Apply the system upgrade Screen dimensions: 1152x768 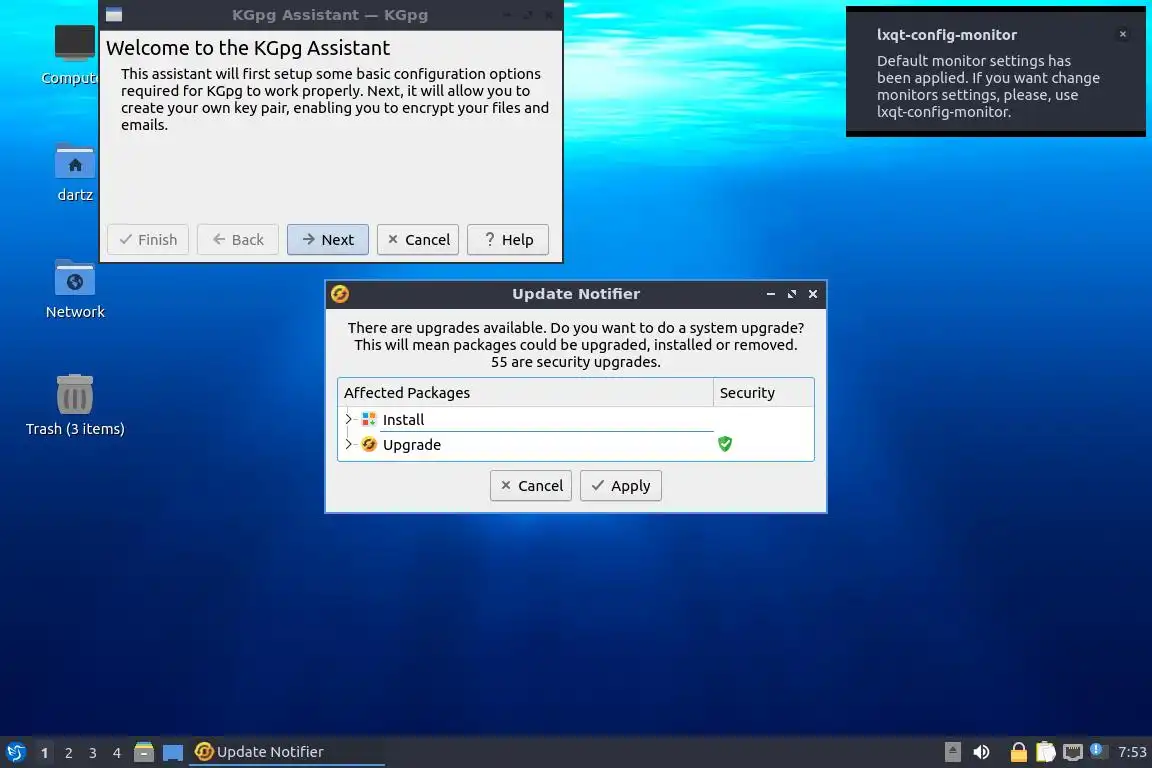tap(621, 486)
